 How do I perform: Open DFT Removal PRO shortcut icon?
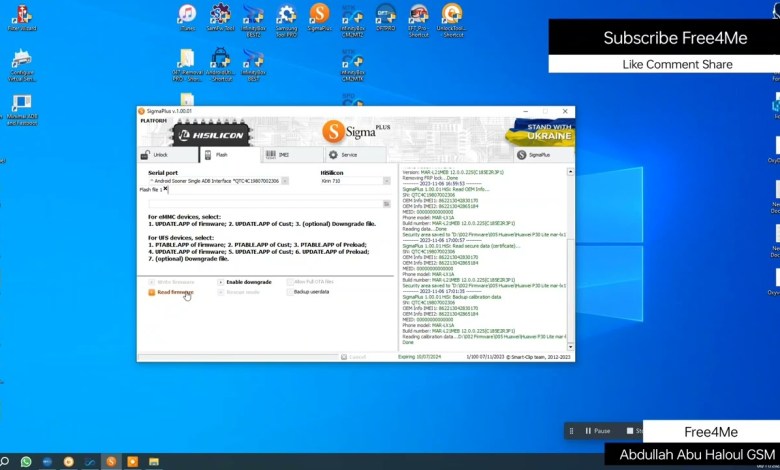187,65
